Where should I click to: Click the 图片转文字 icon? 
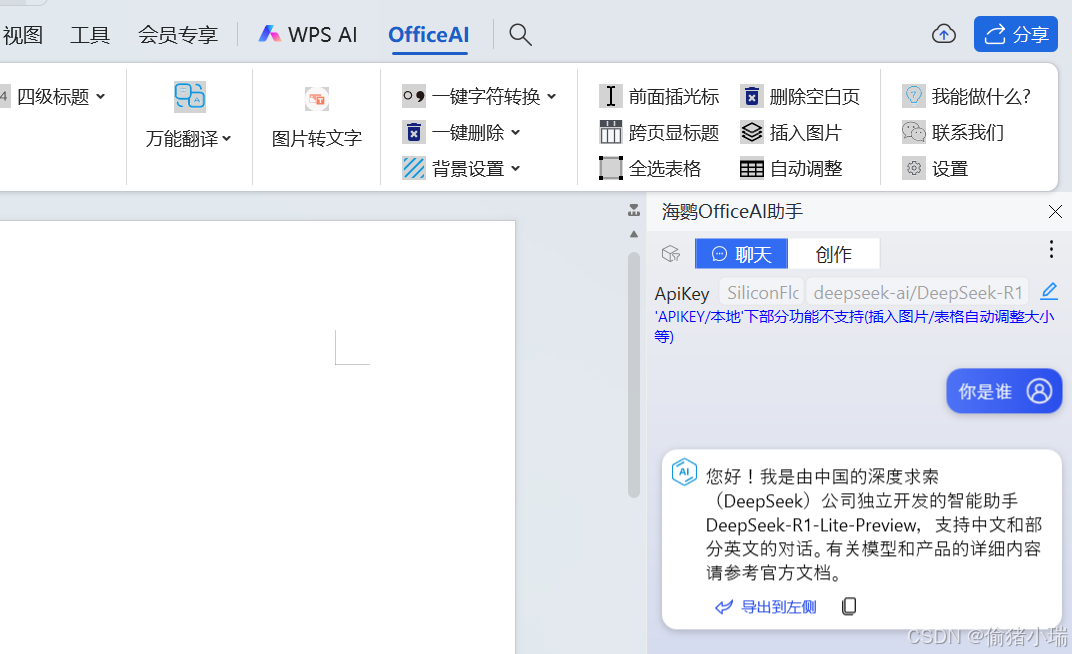click(x=317, y=99)
